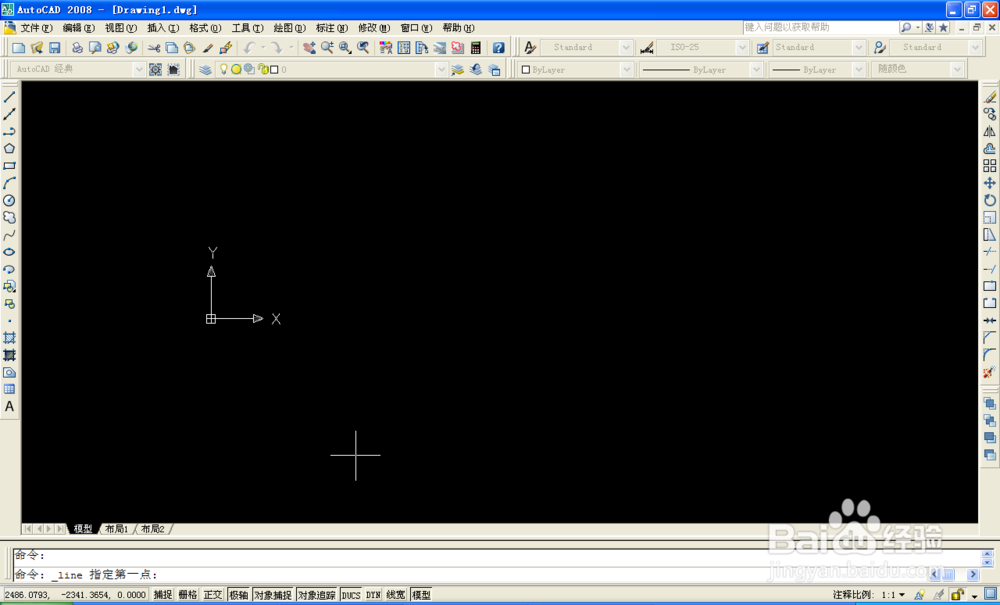Toggle 对象捕捉 object snap in status bar
The width and height of the screenshot is (1000, 605).
click(273, 595)
